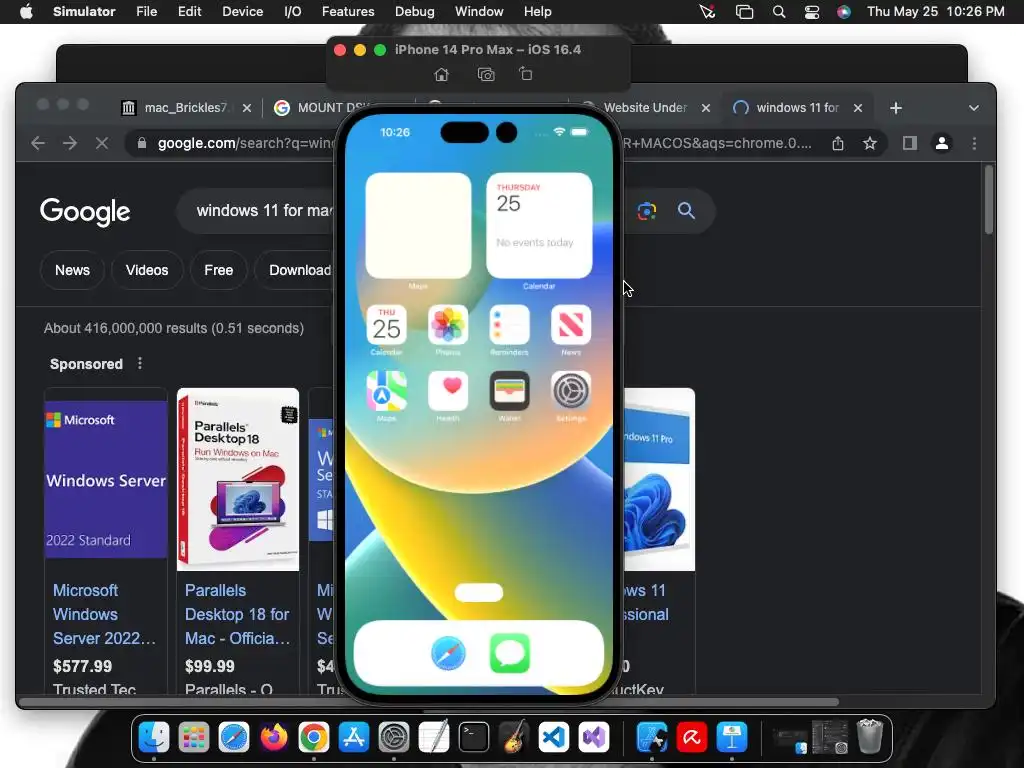Open Visual Studio Code from Dock
Screen dimensions: 1024x768
[553, 737]
